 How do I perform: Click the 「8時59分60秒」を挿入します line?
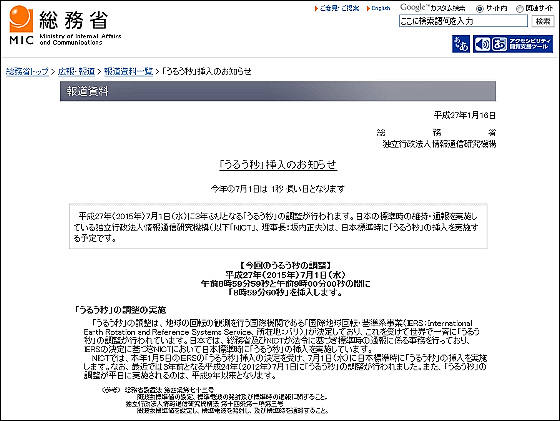(x=285, y=292)
